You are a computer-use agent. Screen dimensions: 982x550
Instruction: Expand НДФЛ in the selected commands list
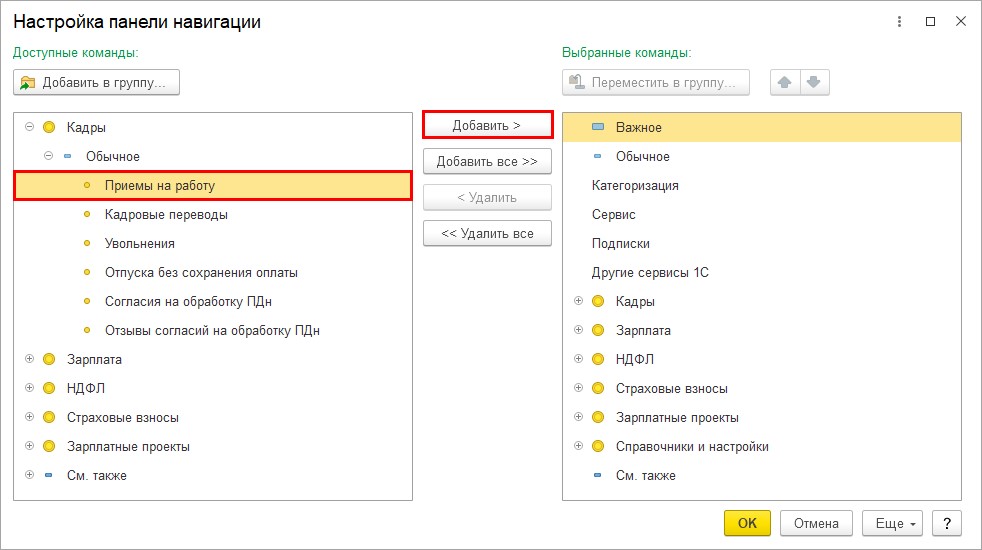(578, 360)
